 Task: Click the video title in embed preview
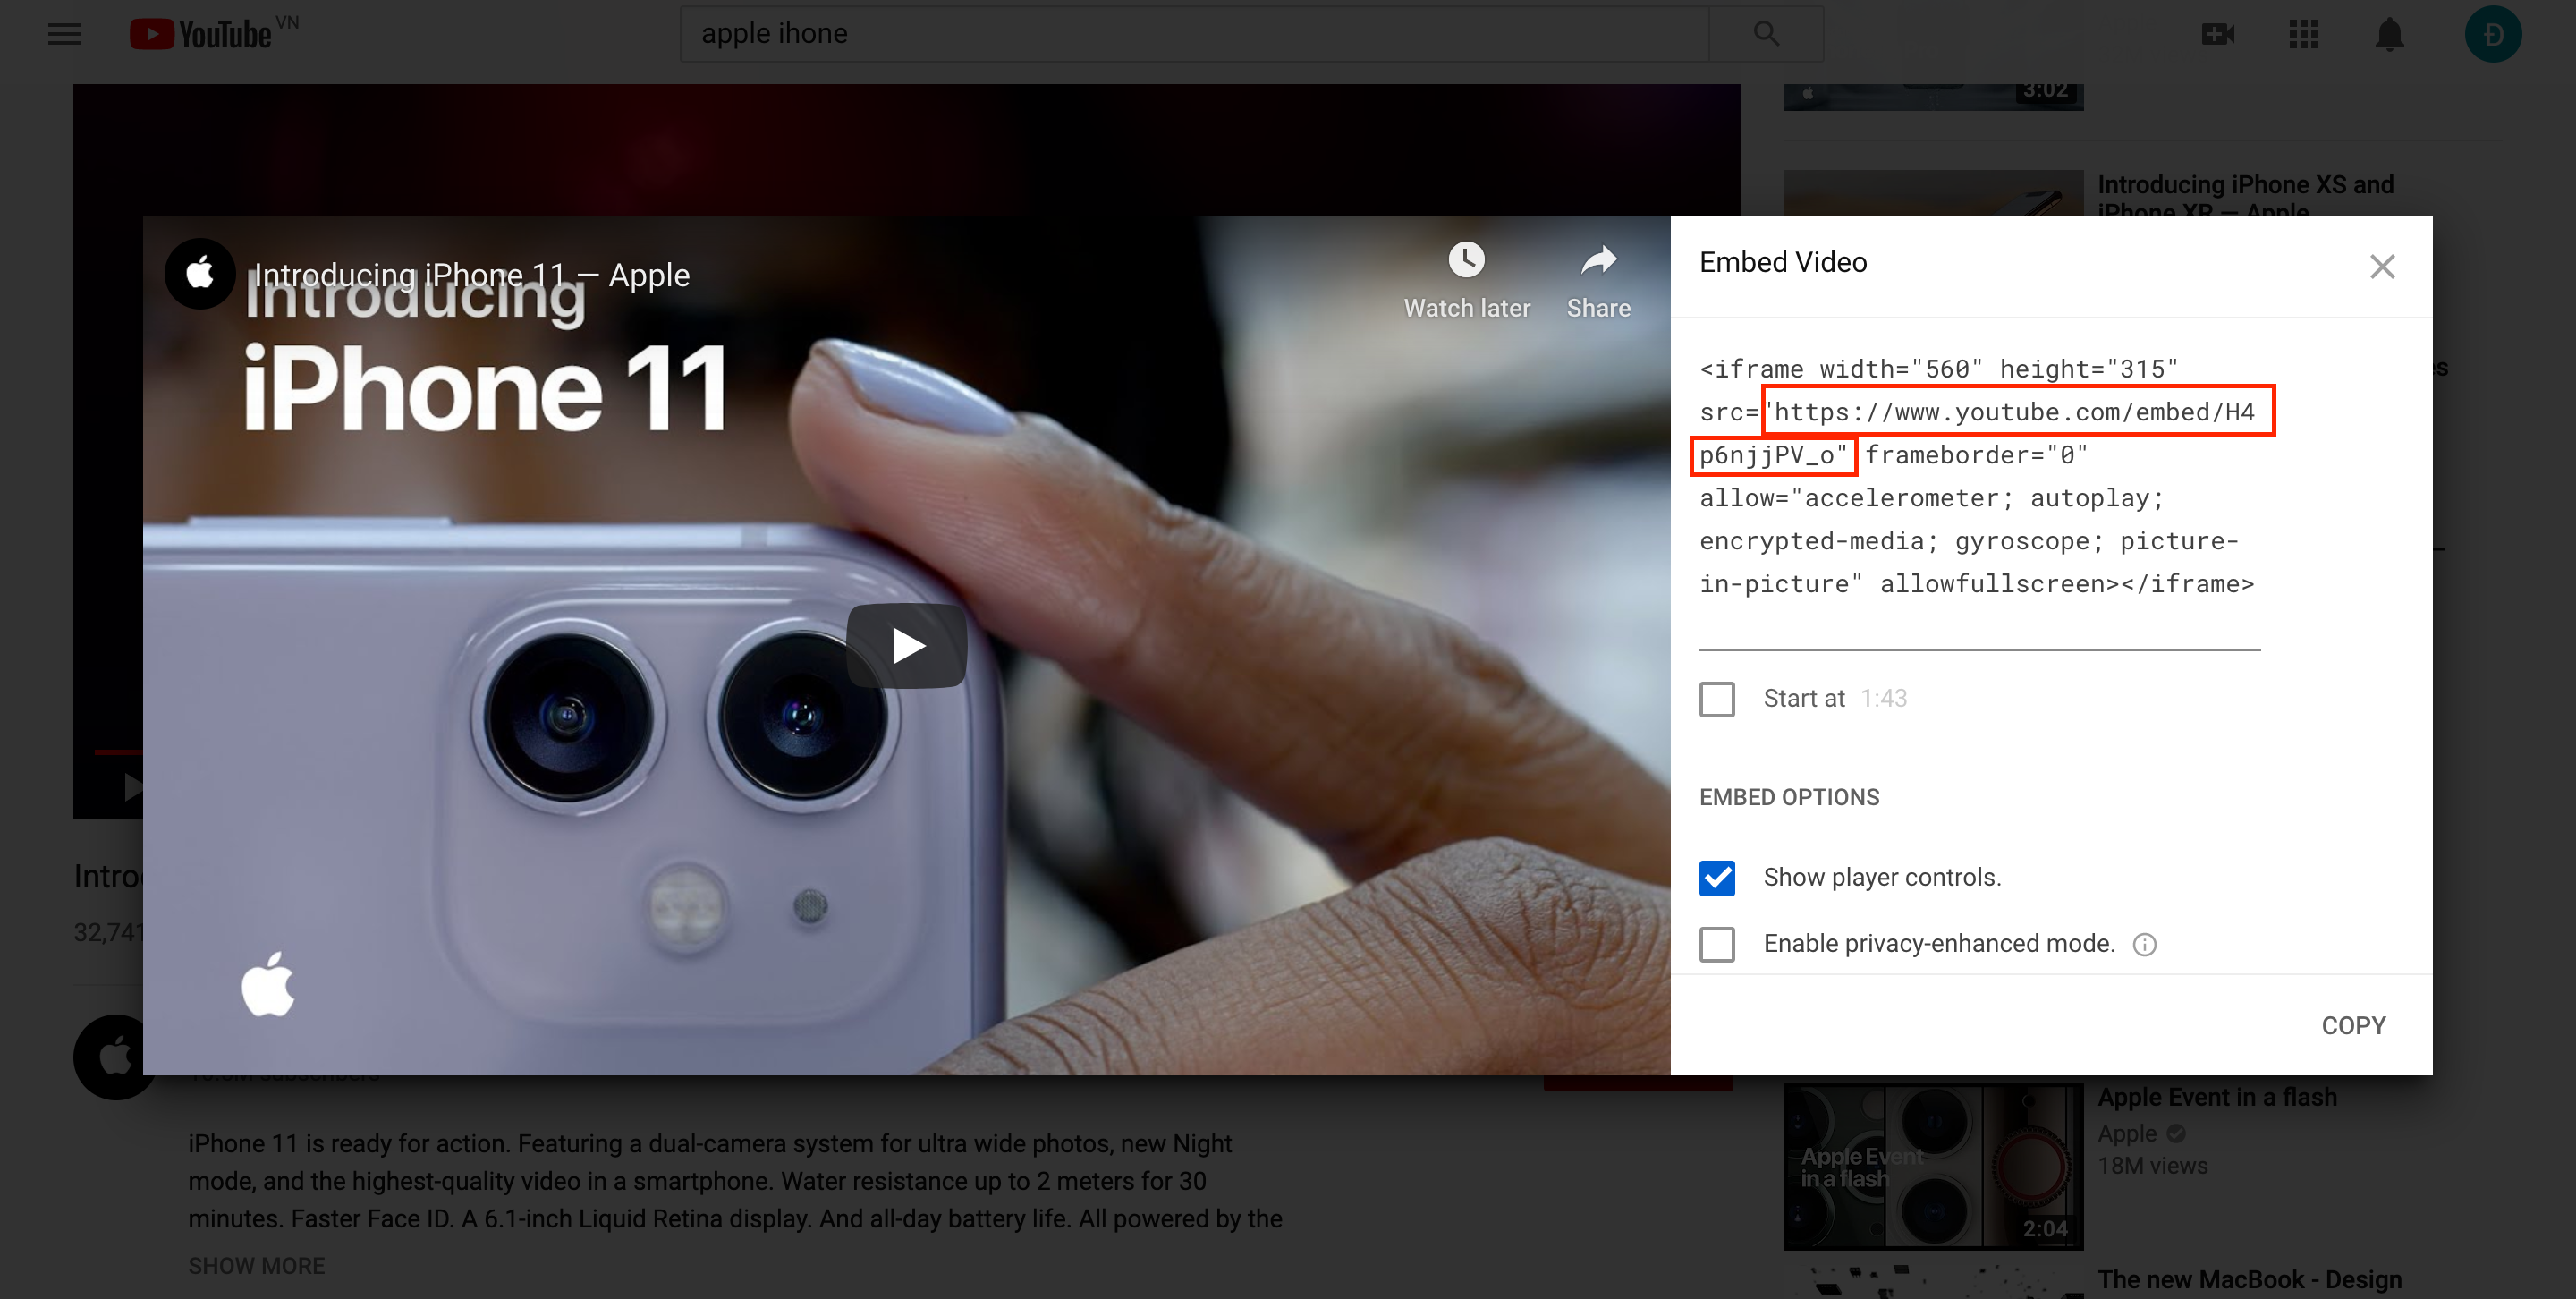pos(472,275)
